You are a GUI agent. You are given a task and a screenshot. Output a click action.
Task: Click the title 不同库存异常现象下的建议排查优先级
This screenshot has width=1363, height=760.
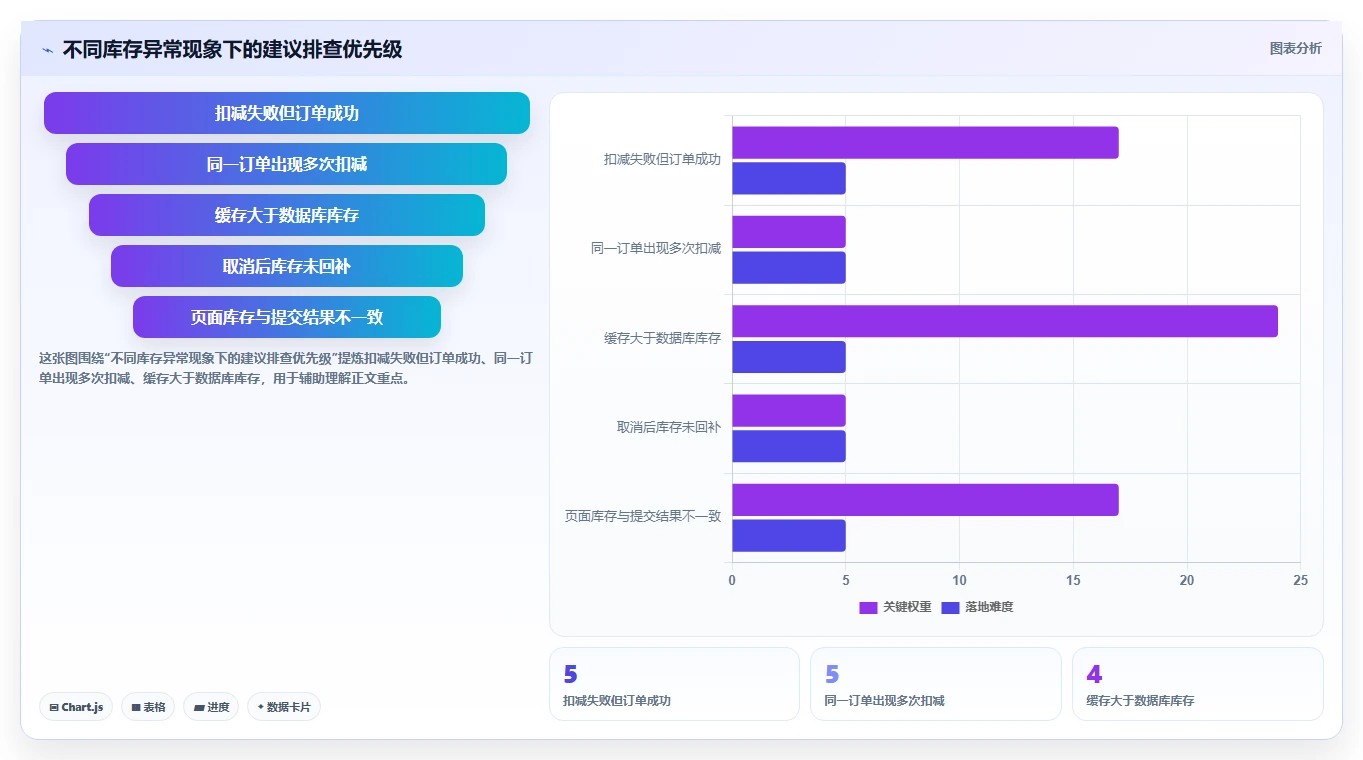coord(232,49)
